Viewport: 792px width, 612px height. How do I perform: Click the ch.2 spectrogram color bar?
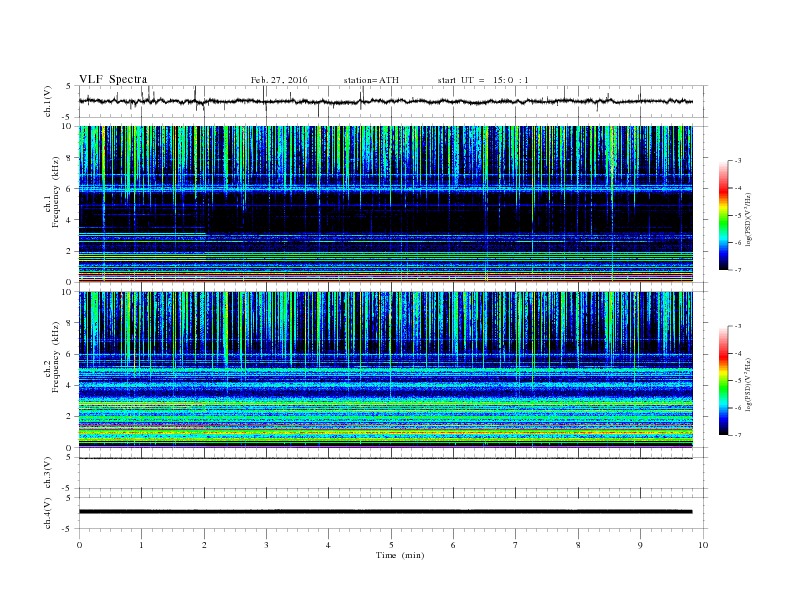723,381
